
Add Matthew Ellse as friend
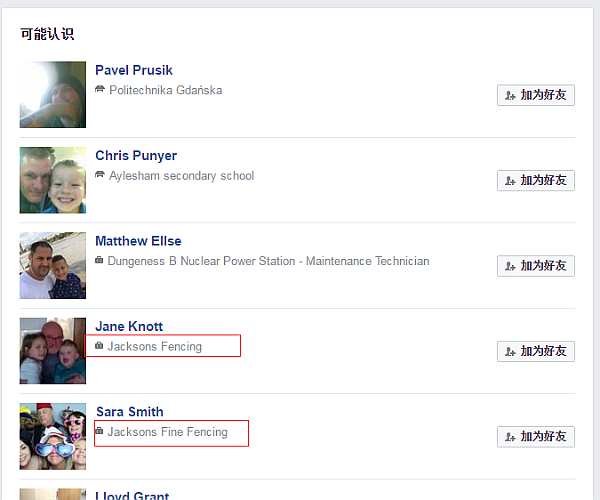pos(536,265)
